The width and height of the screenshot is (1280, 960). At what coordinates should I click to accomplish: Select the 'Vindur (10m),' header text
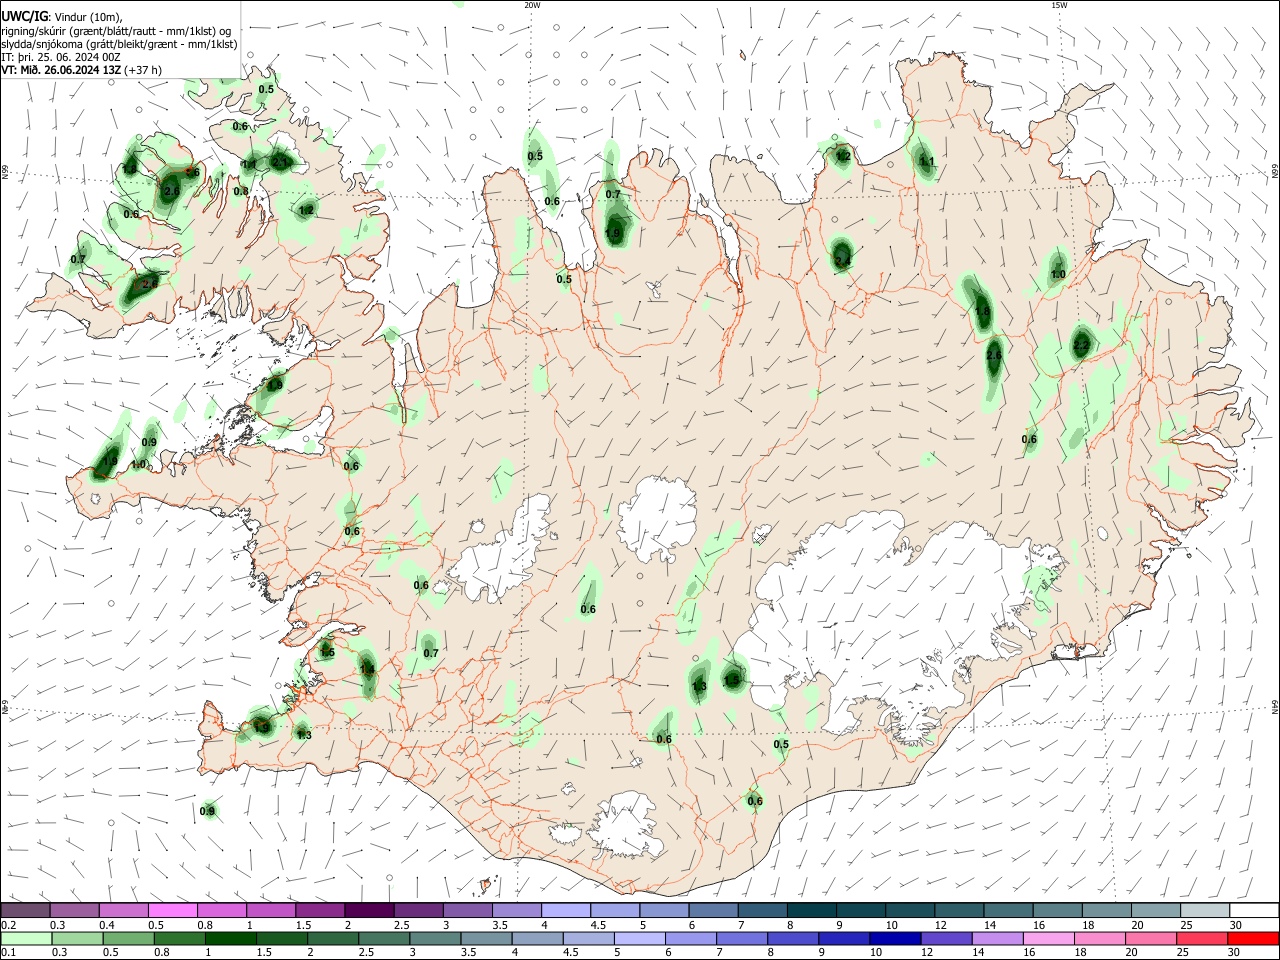click(88, 17)
